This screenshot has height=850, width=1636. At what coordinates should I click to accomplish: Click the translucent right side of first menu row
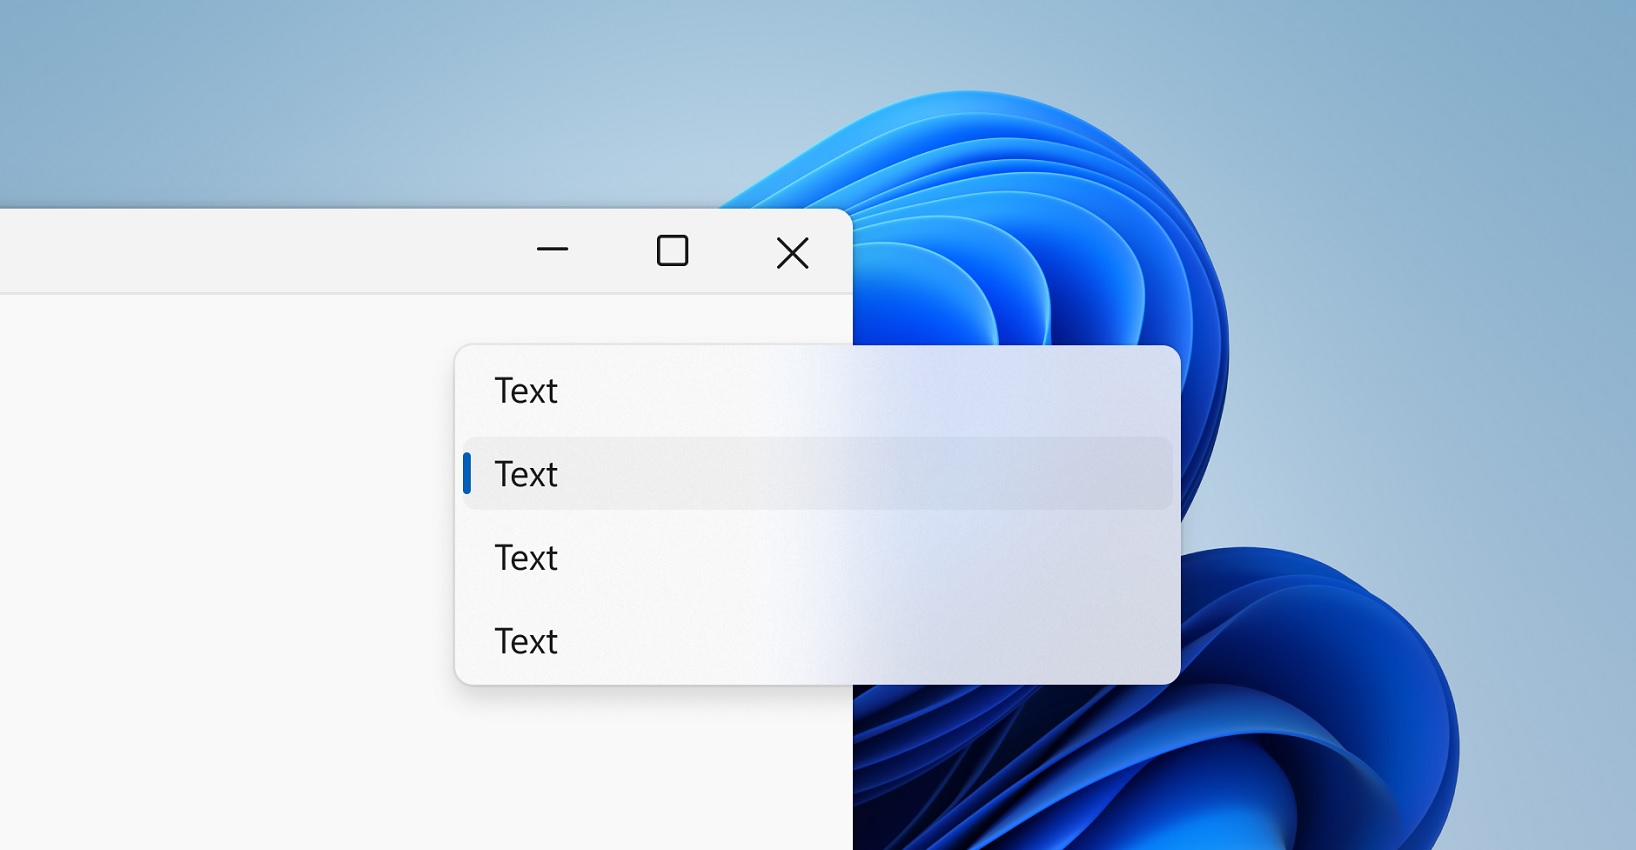click(x=1050, y=391)
